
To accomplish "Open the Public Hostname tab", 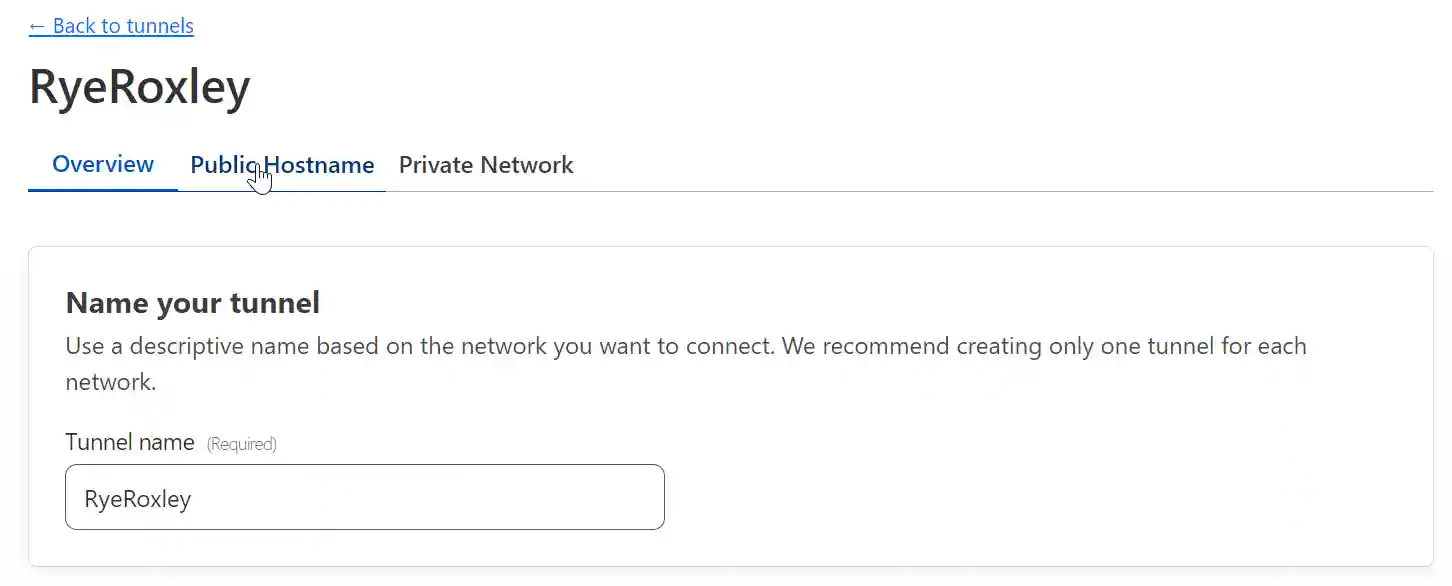I will click(x=282, y=165).
